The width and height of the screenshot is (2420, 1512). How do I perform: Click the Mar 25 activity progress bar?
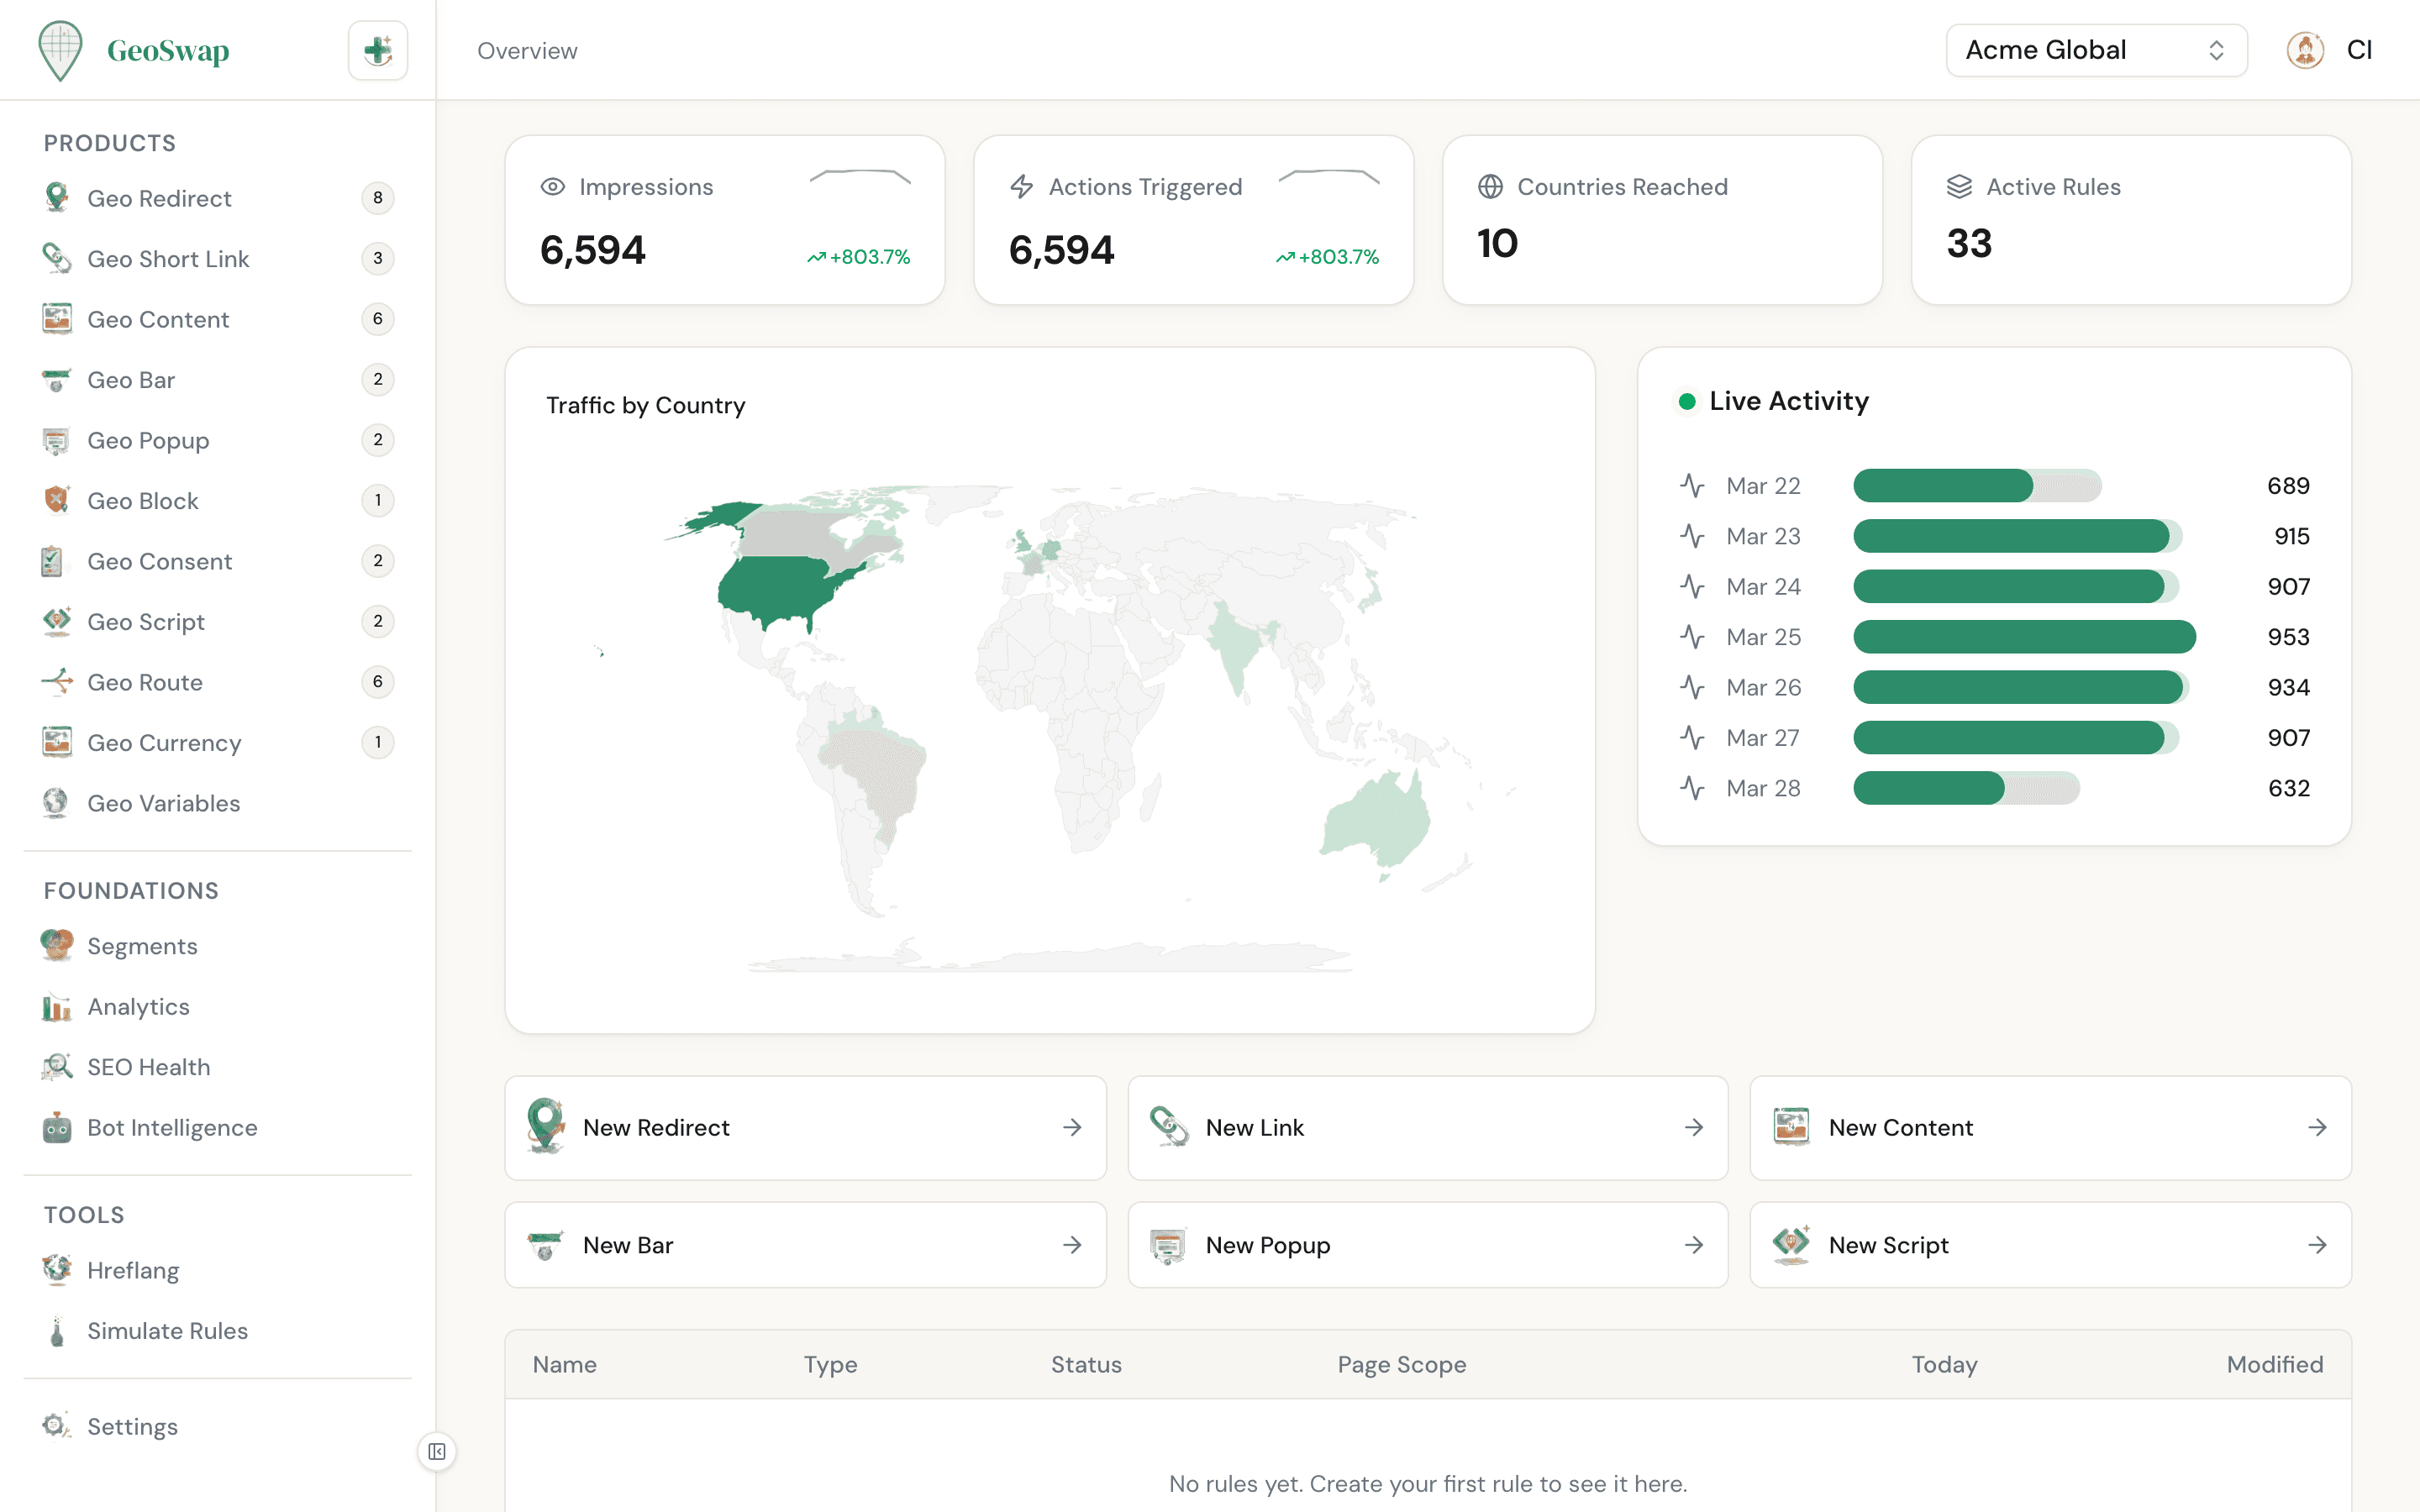[2024, 636]
